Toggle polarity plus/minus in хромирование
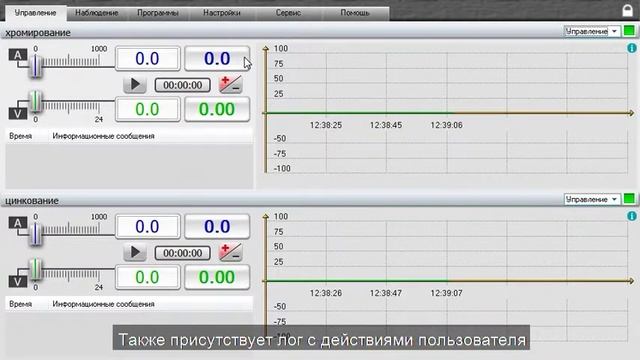The width and height of the screenshot is (640, 360). point(231,84)
